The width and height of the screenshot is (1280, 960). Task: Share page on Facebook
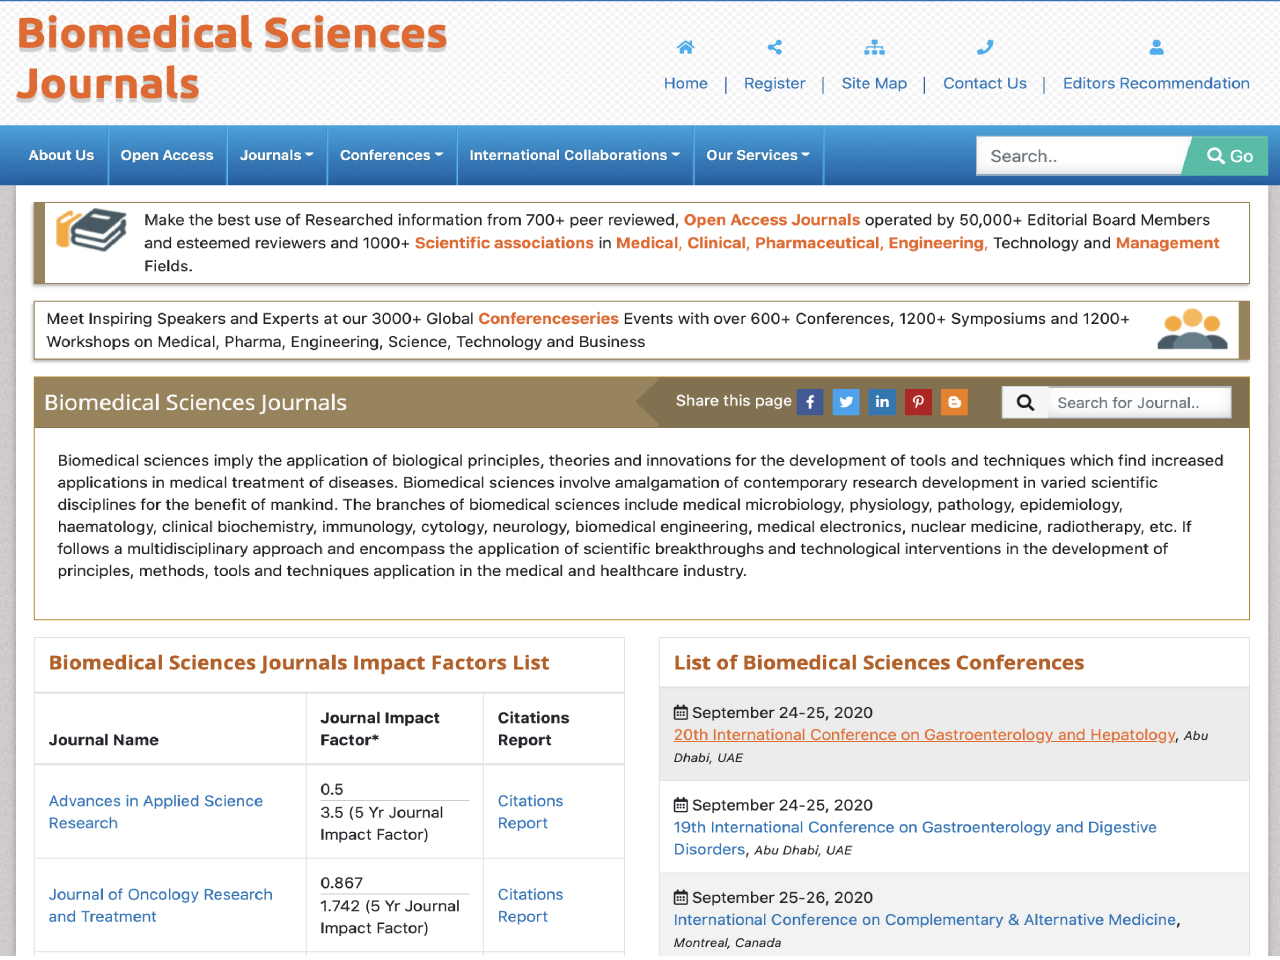[810, 402]
